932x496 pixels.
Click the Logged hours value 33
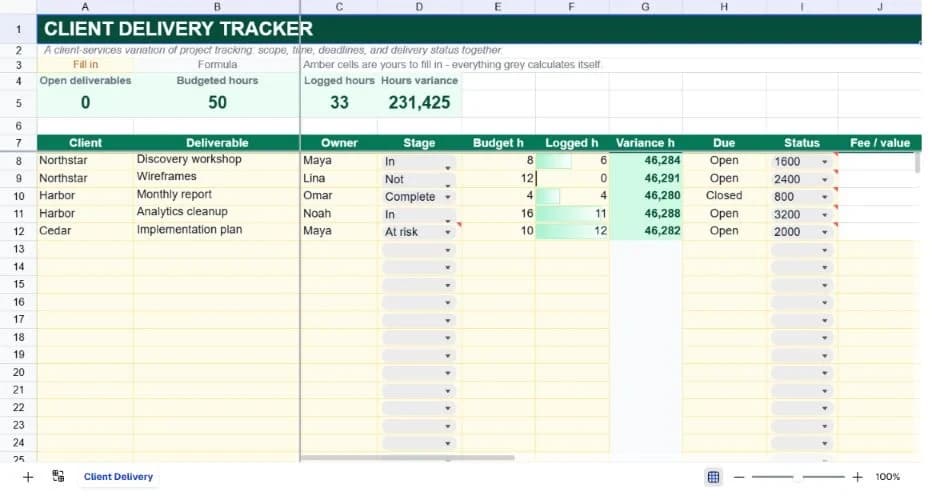[339, 102]
